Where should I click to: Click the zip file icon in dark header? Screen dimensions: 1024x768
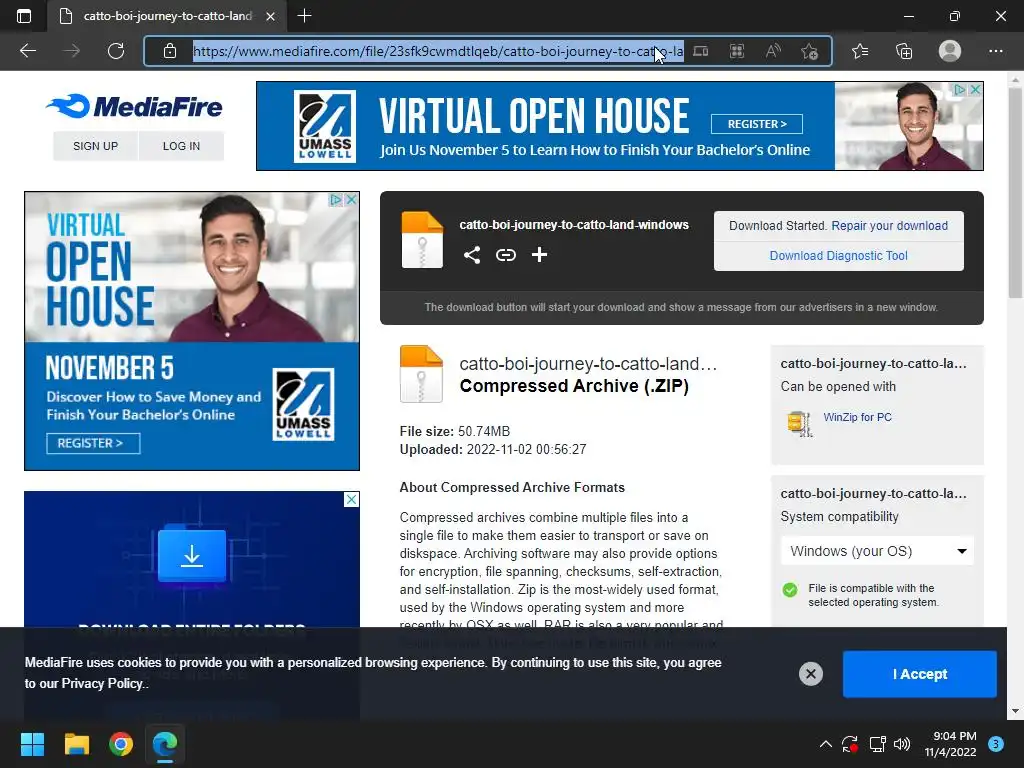pos(422,240)
